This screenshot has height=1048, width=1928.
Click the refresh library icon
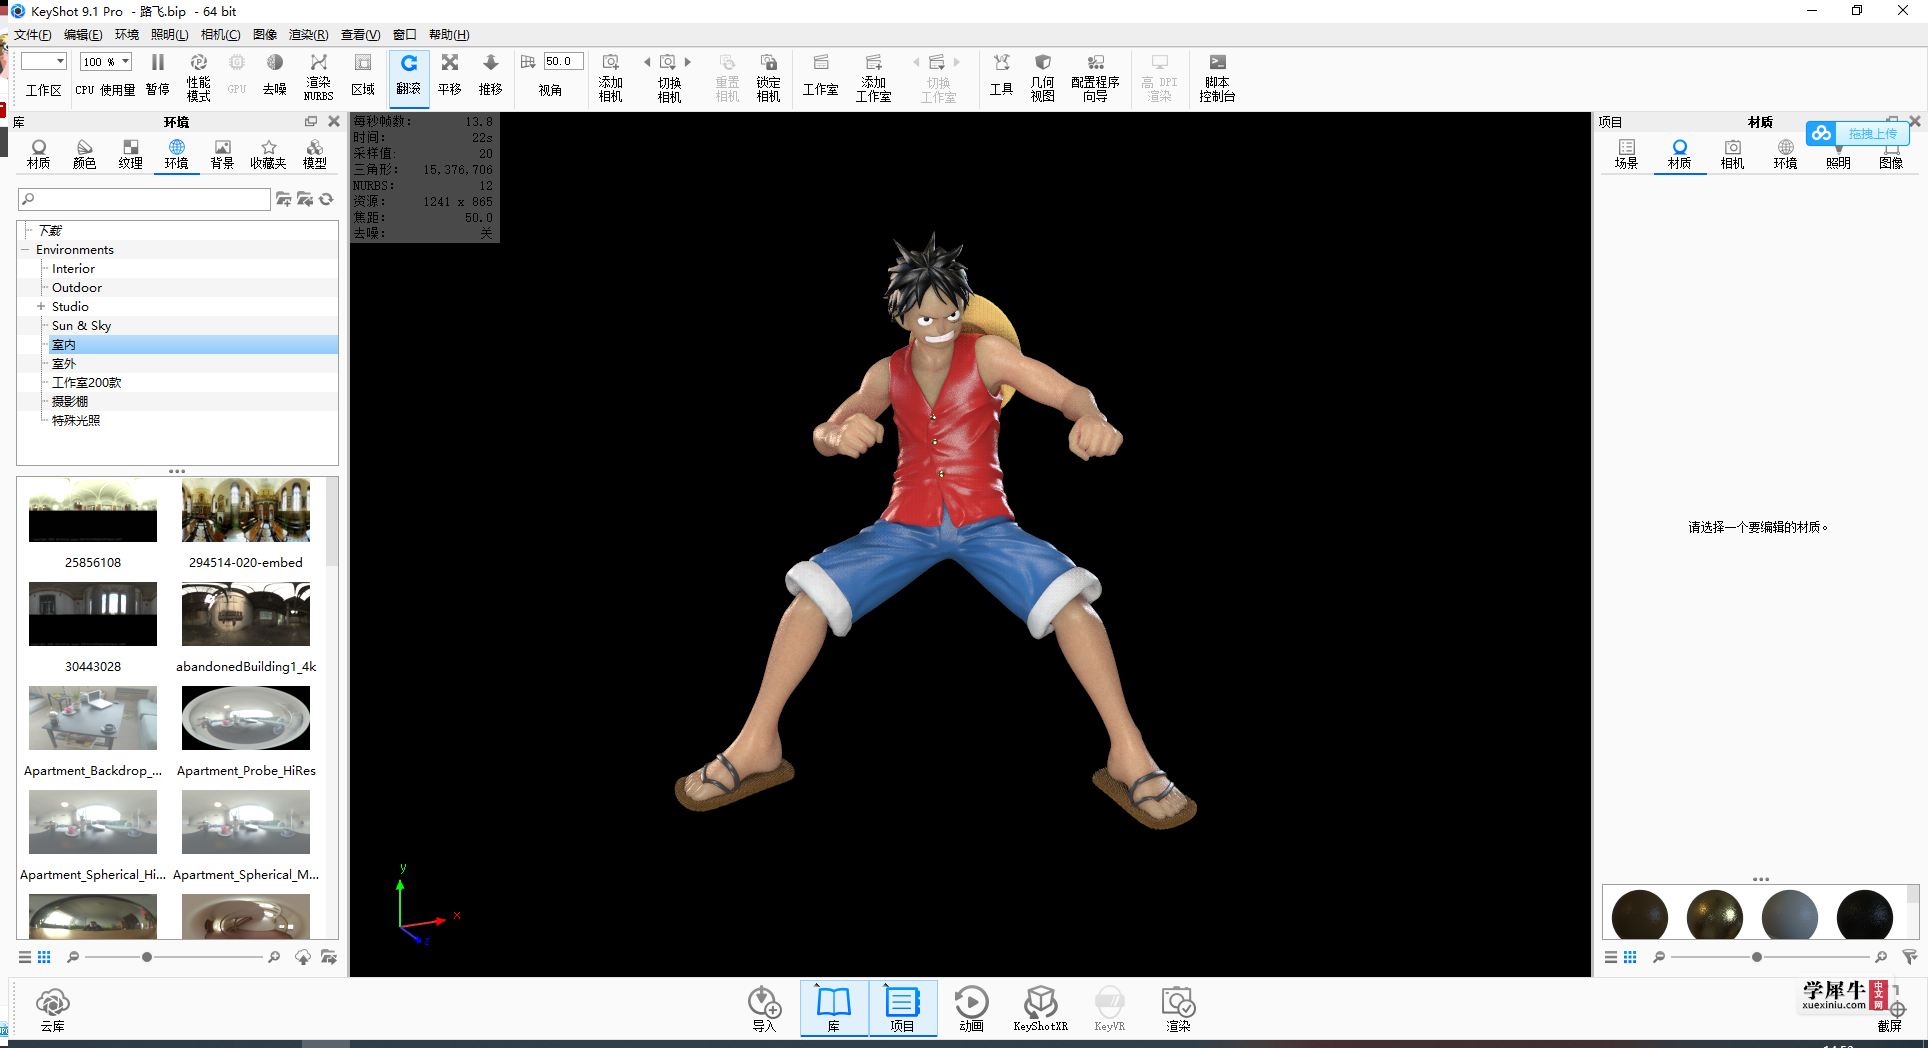326,199
